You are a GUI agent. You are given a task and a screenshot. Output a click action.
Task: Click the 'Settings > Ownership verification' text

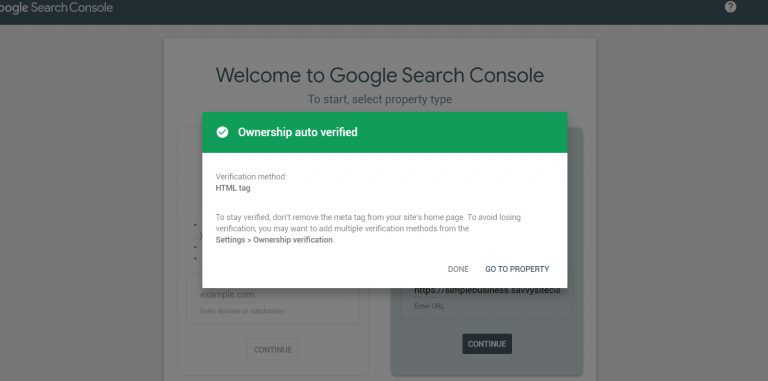(274, 240)
